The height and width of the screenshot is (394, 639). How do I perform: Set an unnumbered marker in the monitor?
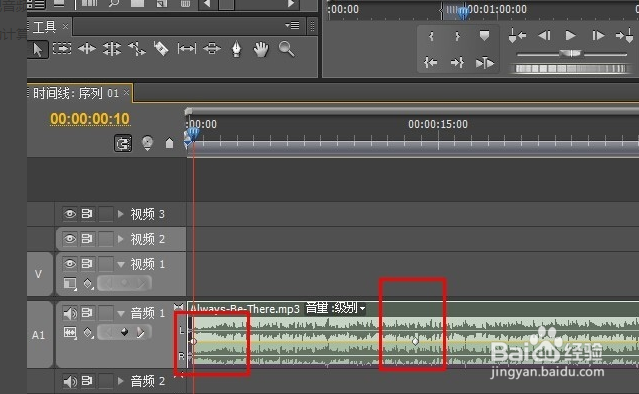pyautogui.click(x=484, y=36)
